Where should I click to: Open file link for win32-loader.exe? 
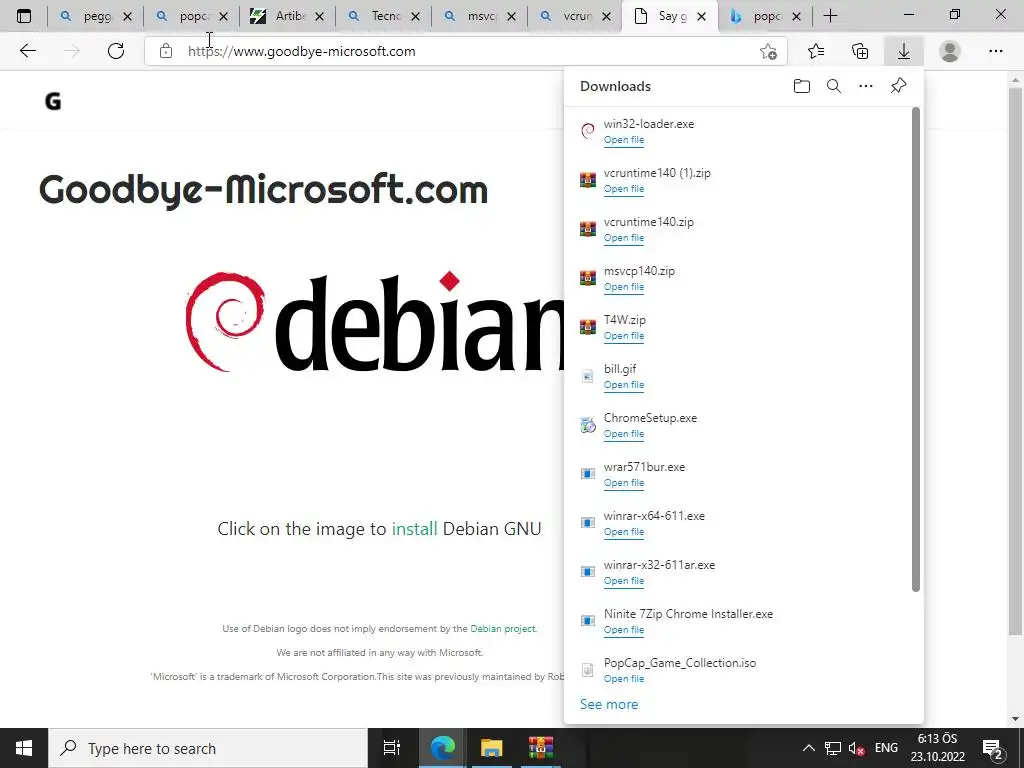624,140
